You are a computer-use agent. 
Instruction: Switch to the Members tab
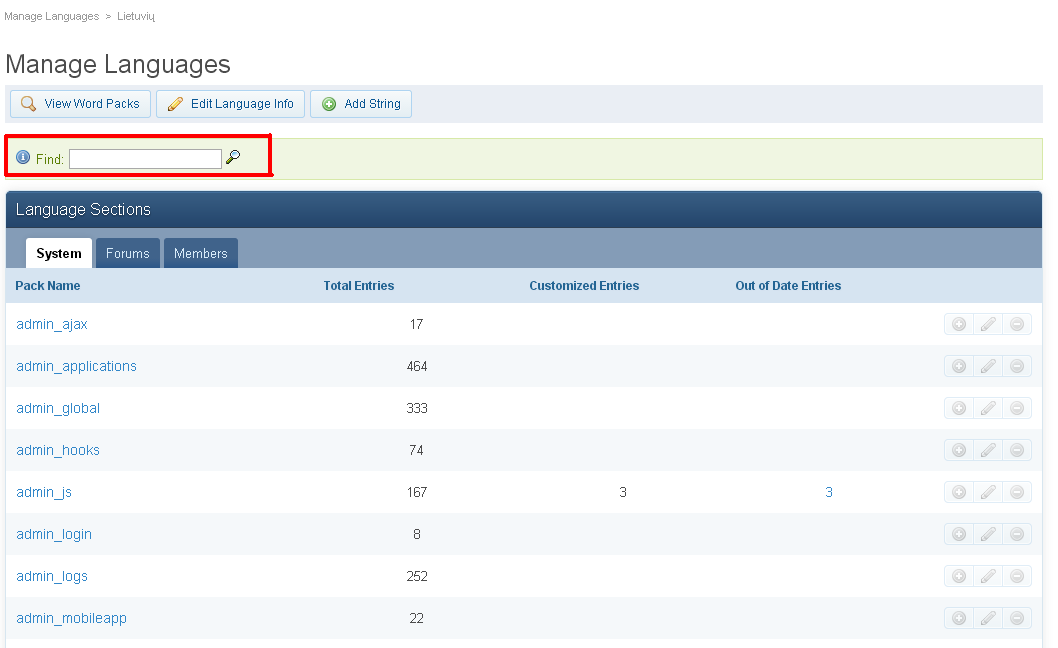tap(200, 253)
